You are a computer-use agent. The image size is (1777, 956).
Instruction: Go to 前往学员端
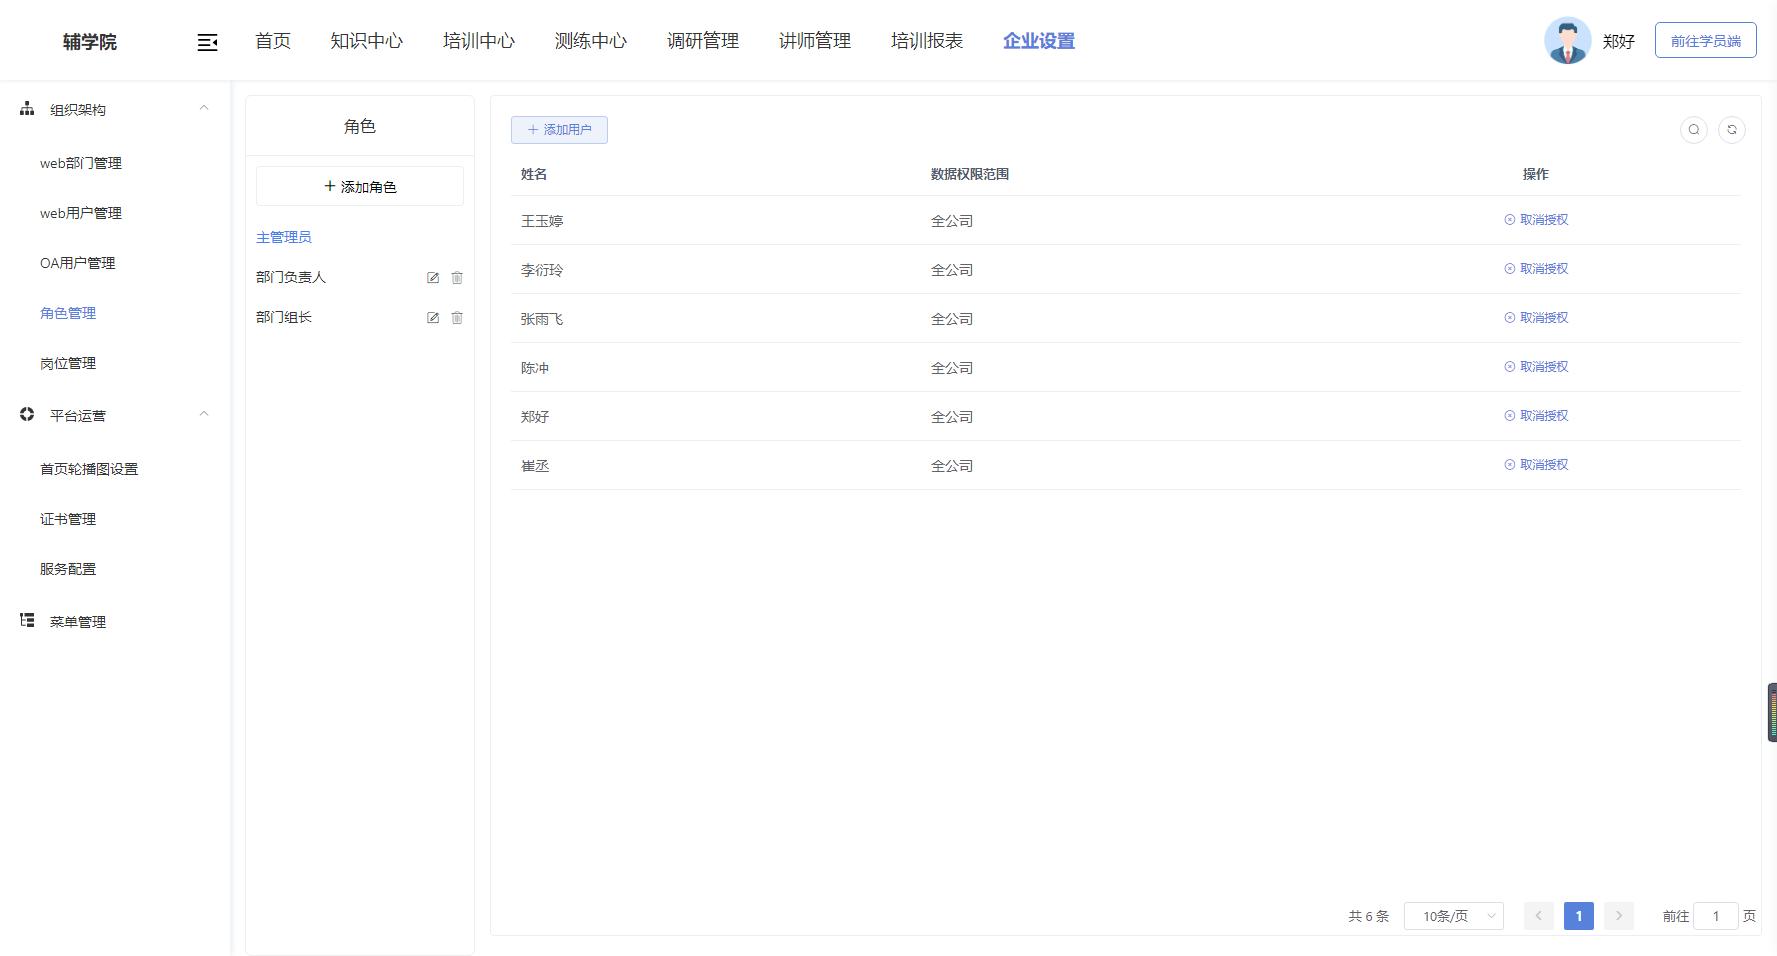1705,41
